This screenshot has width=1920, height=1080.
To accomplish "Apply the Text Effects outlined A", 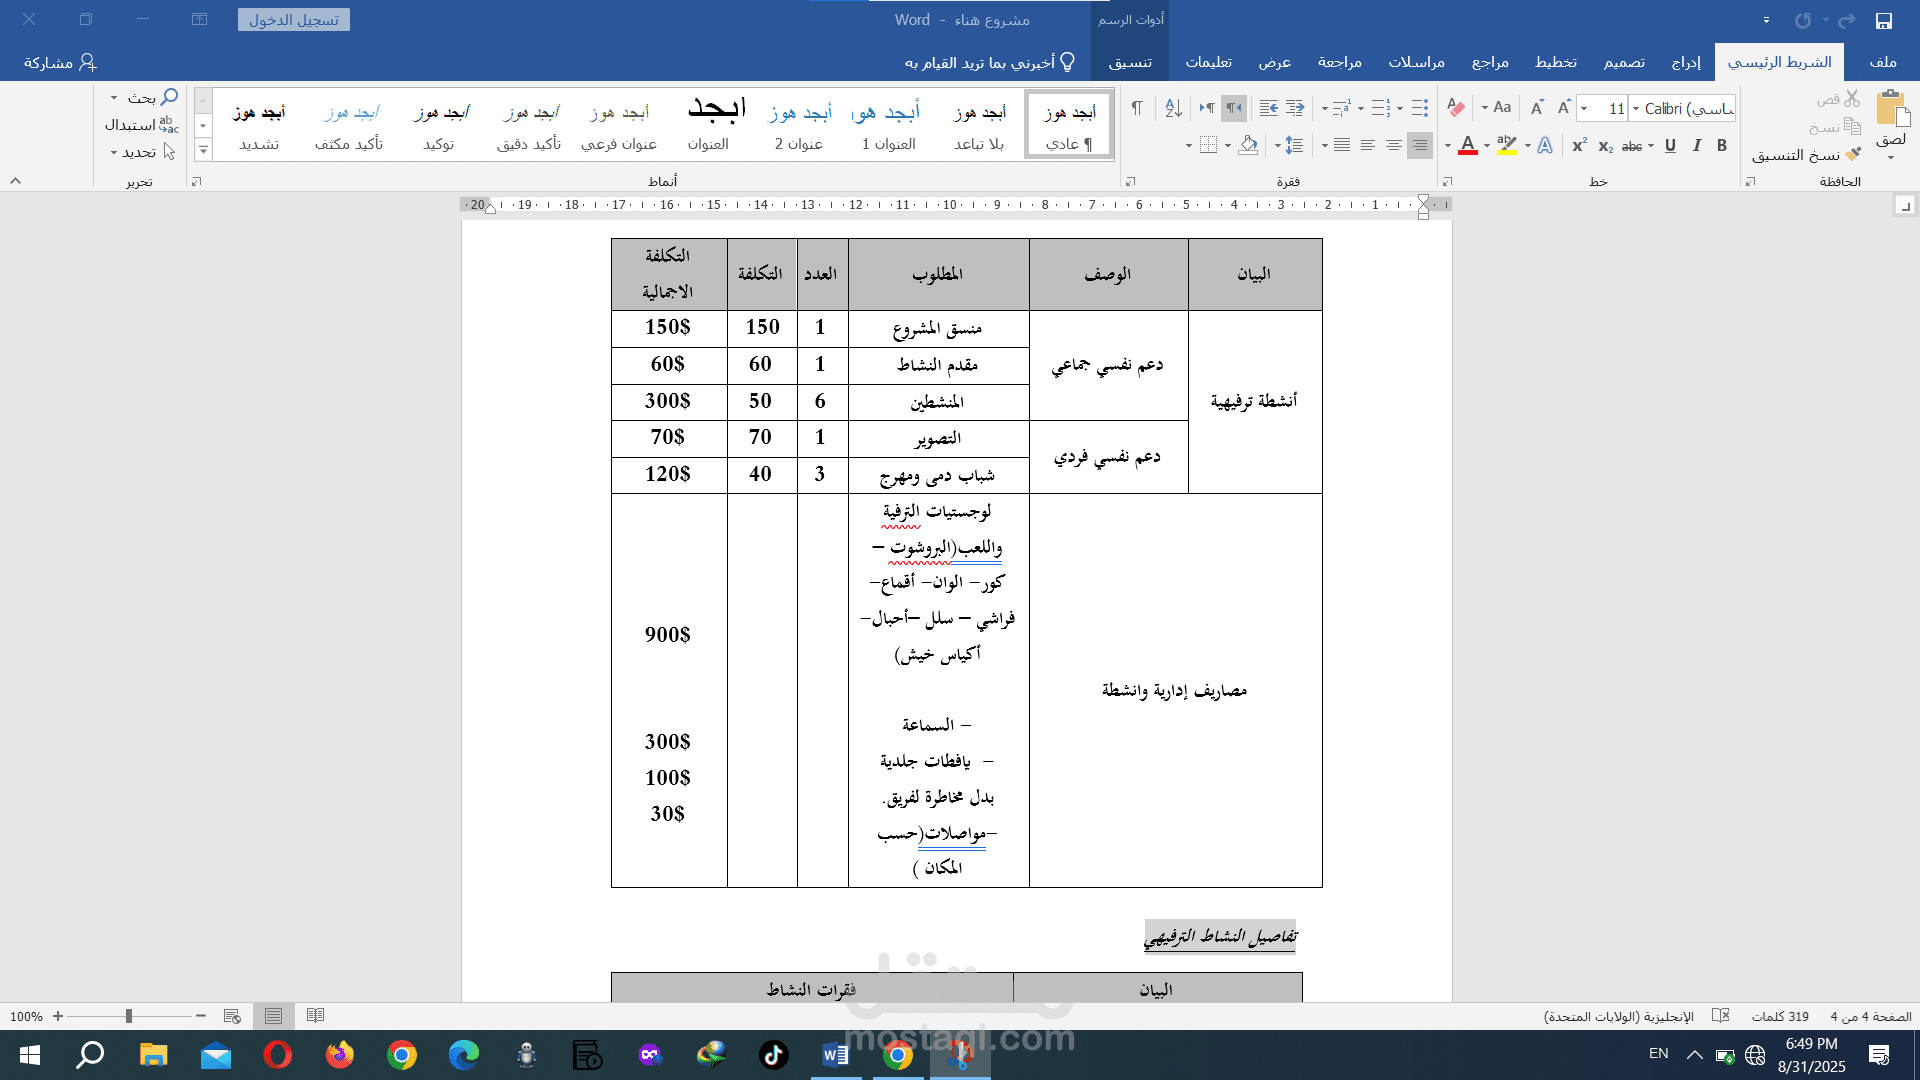I will tap(1545, 146).
